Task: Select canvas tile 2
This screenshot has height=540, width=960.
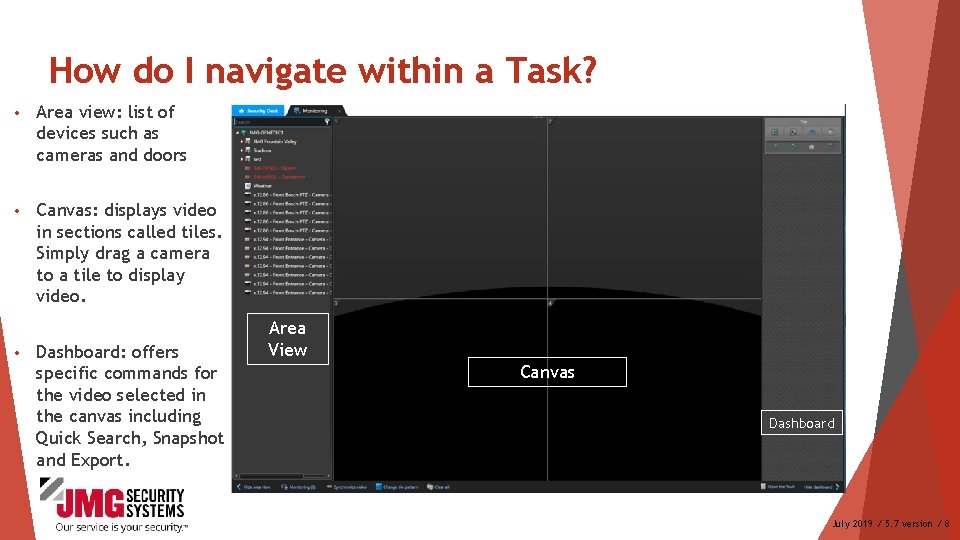Action: 654,208
